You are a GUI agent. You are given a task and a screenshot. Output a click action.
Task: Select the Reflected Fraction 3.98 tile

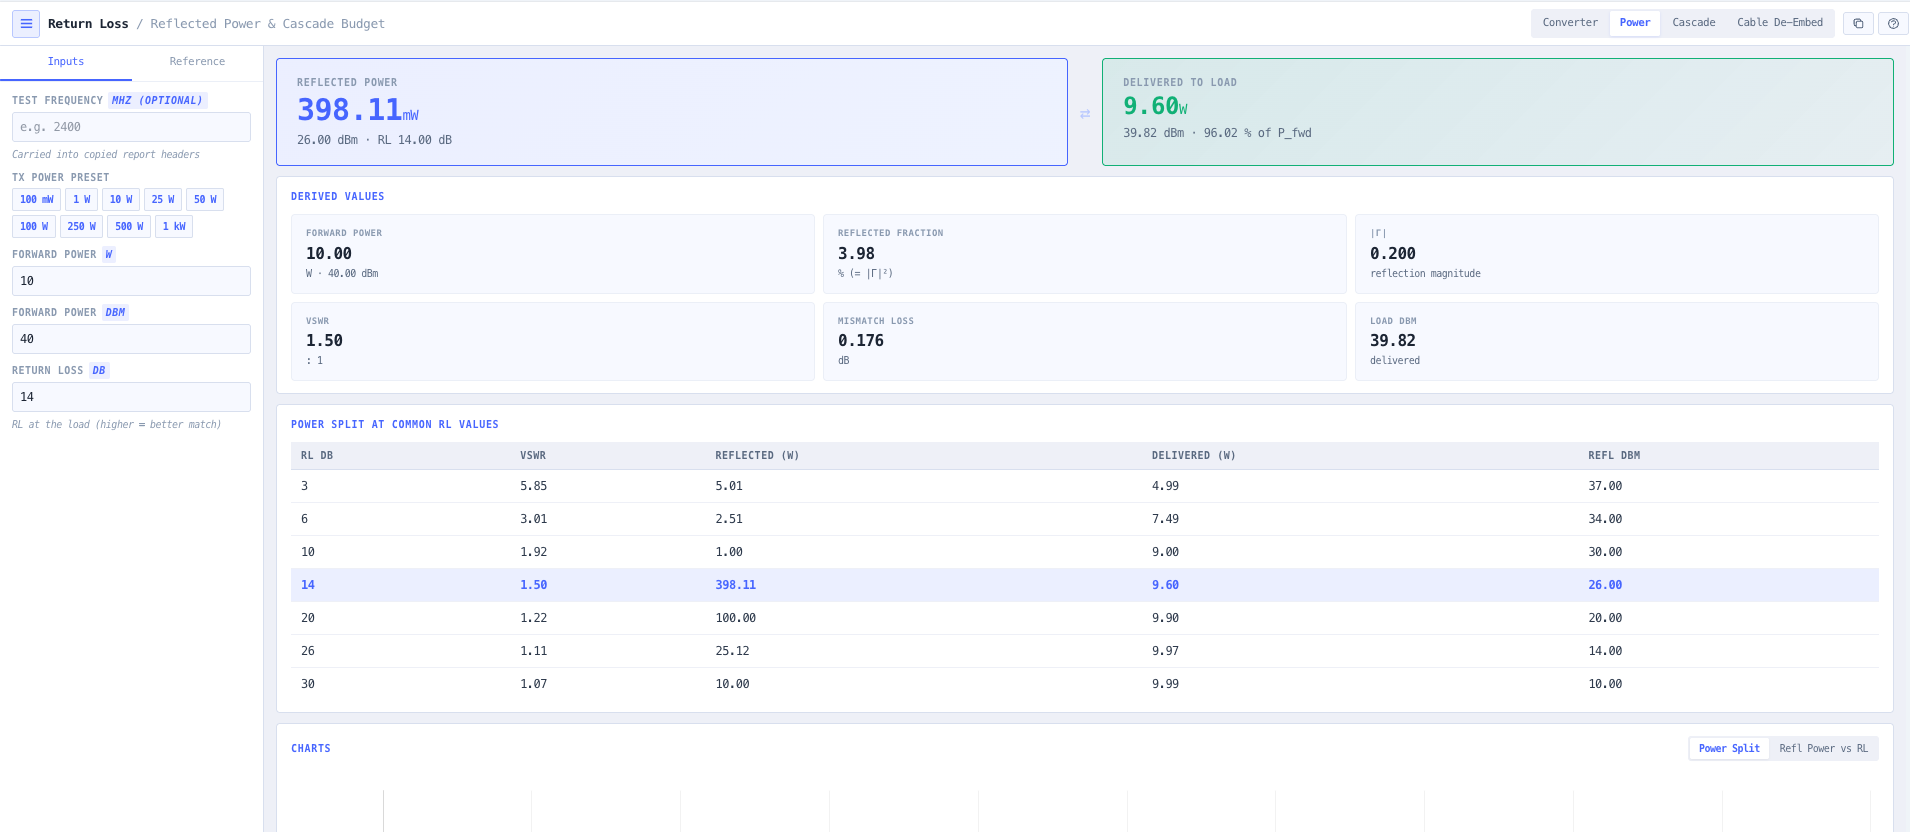click(x=1084, y=254)
